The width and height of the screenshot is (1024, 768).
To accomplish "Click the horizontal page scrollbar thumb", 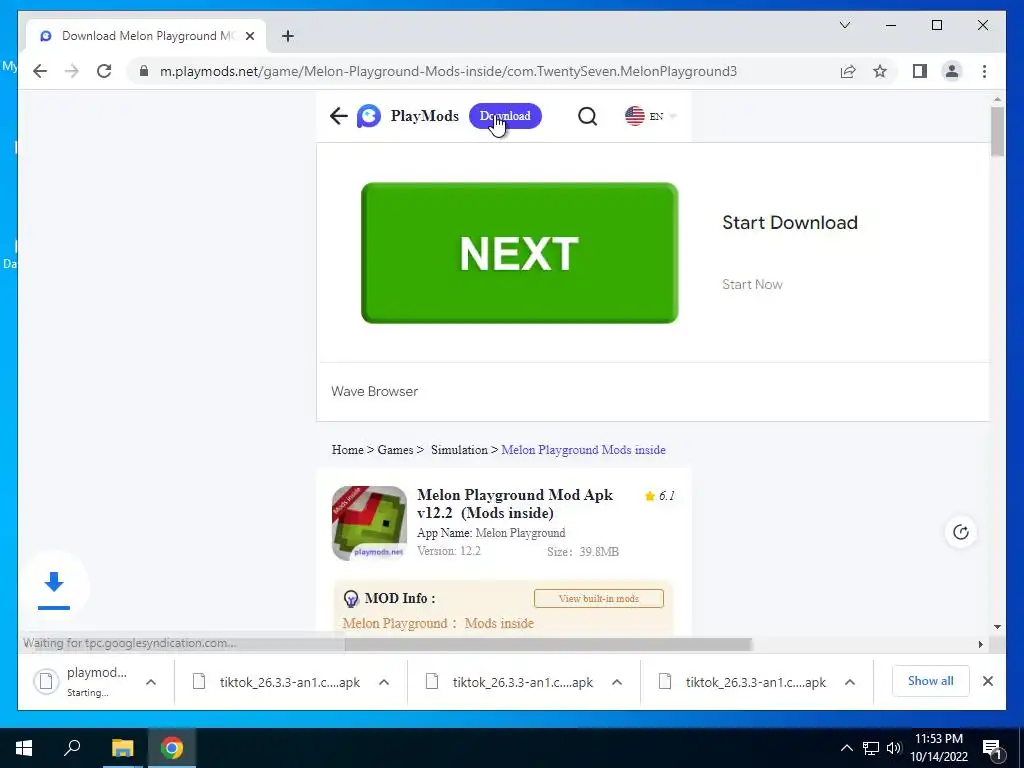I will click(548, 645).
